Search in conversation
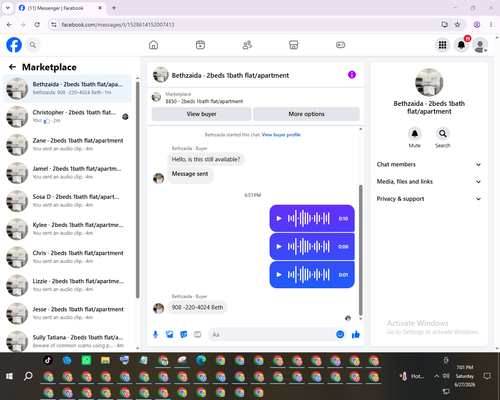Image resolution: width=500 pixels, height=400 pixels. [x=443, y=134]
